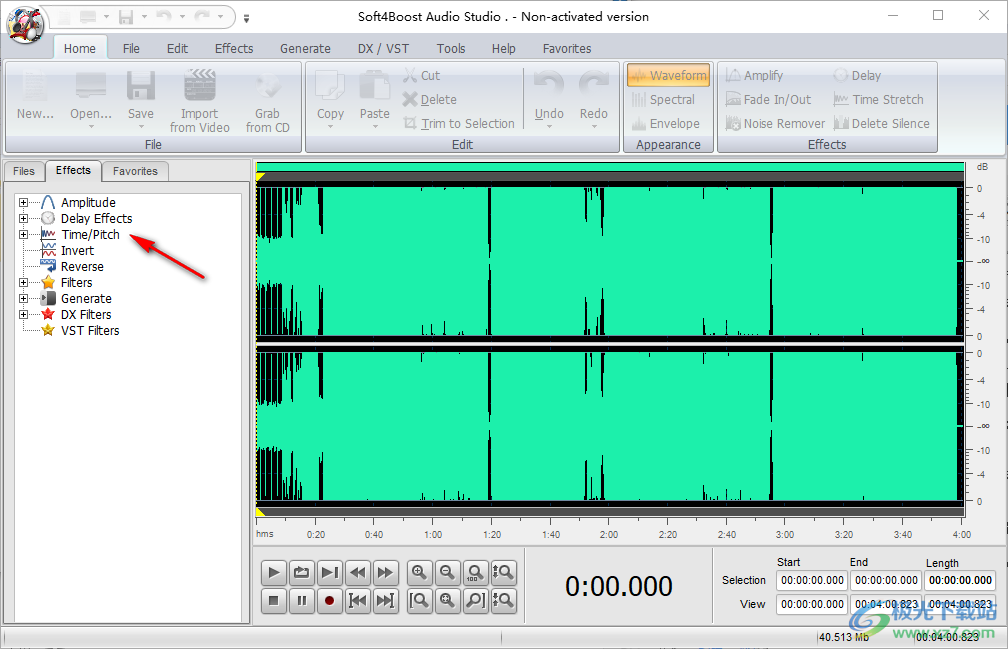Zoom in on the waveform with the magnifier
This screenshot has height=649, width=1008.
[x=419, y=572]
